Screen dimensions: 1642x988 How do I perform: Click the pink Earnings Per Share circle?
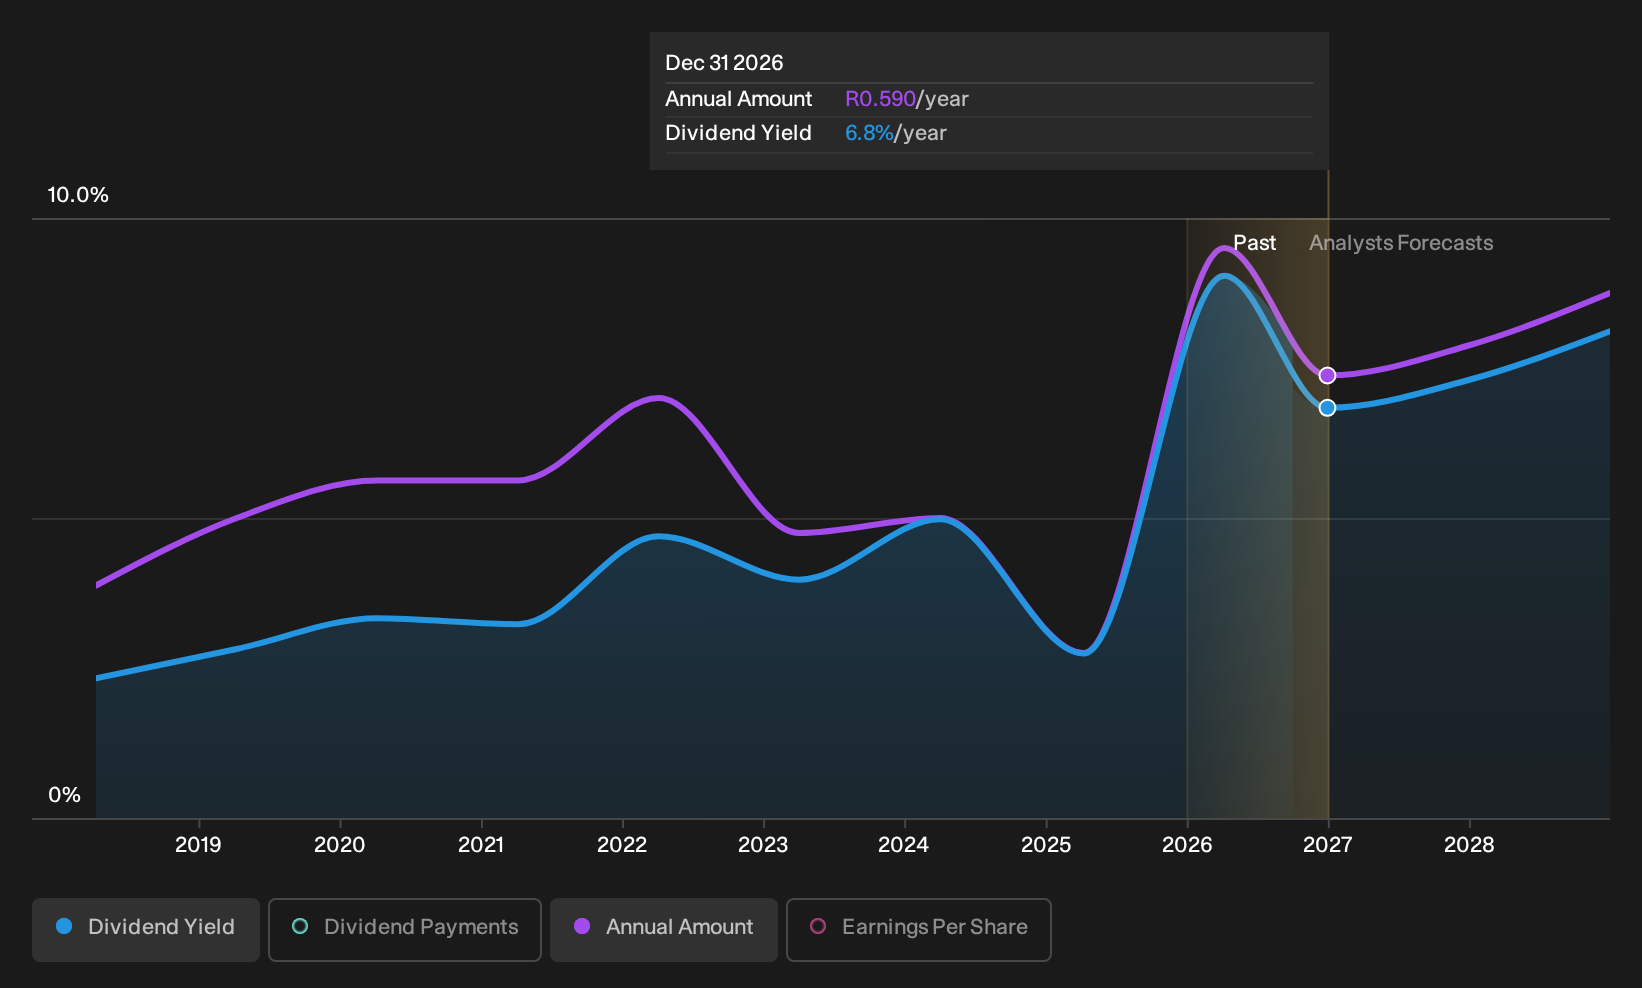pos(818,927)
